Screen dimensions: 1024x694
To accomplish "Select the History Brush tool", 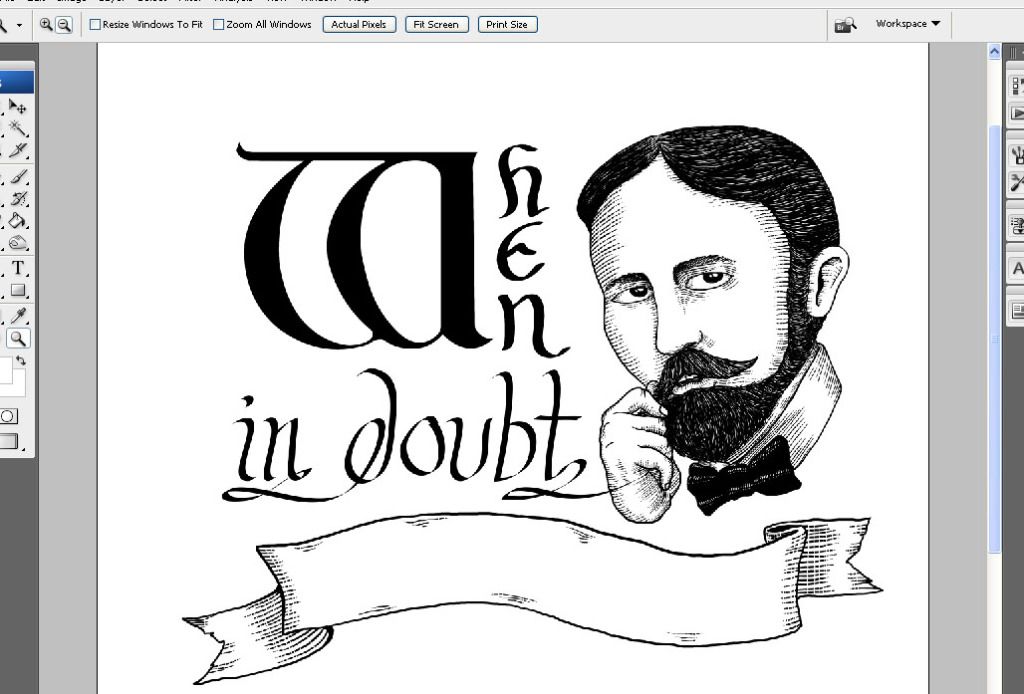I will point(18,199).
